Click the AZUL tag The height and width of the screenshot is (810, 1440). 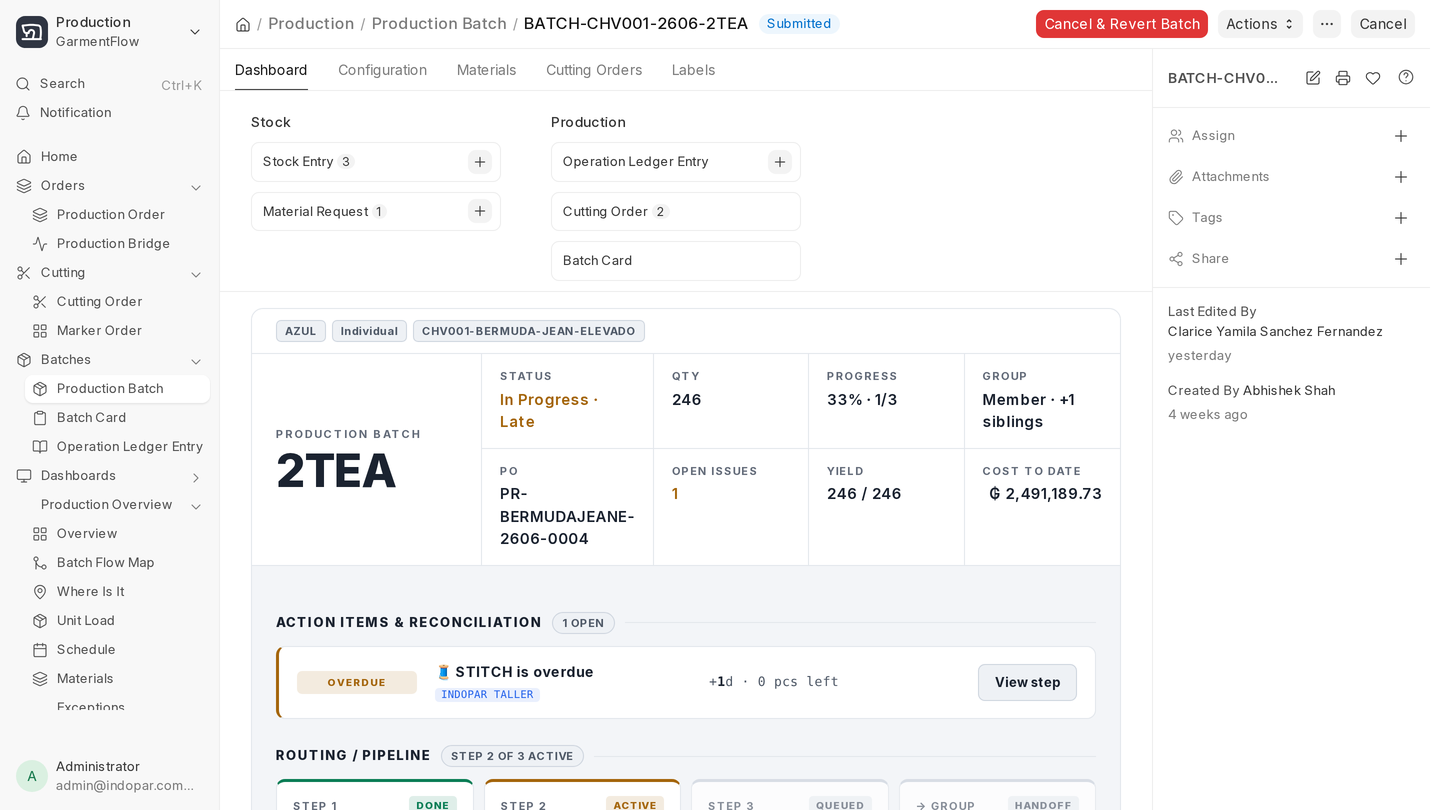(x=301, y=331)
